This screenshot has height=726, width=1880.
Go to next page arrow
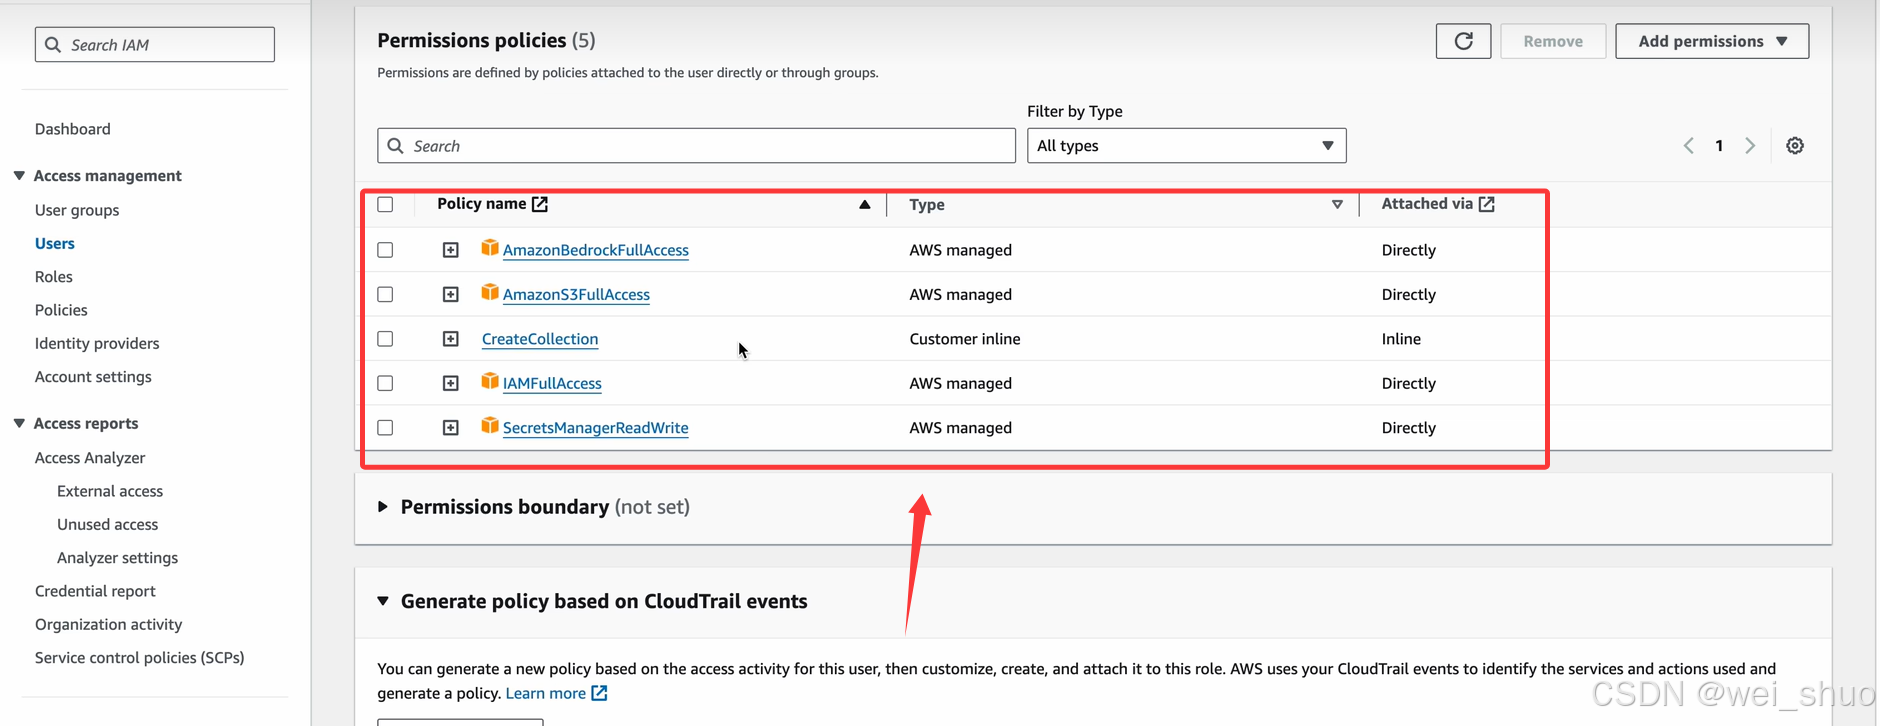point(1750,146)
